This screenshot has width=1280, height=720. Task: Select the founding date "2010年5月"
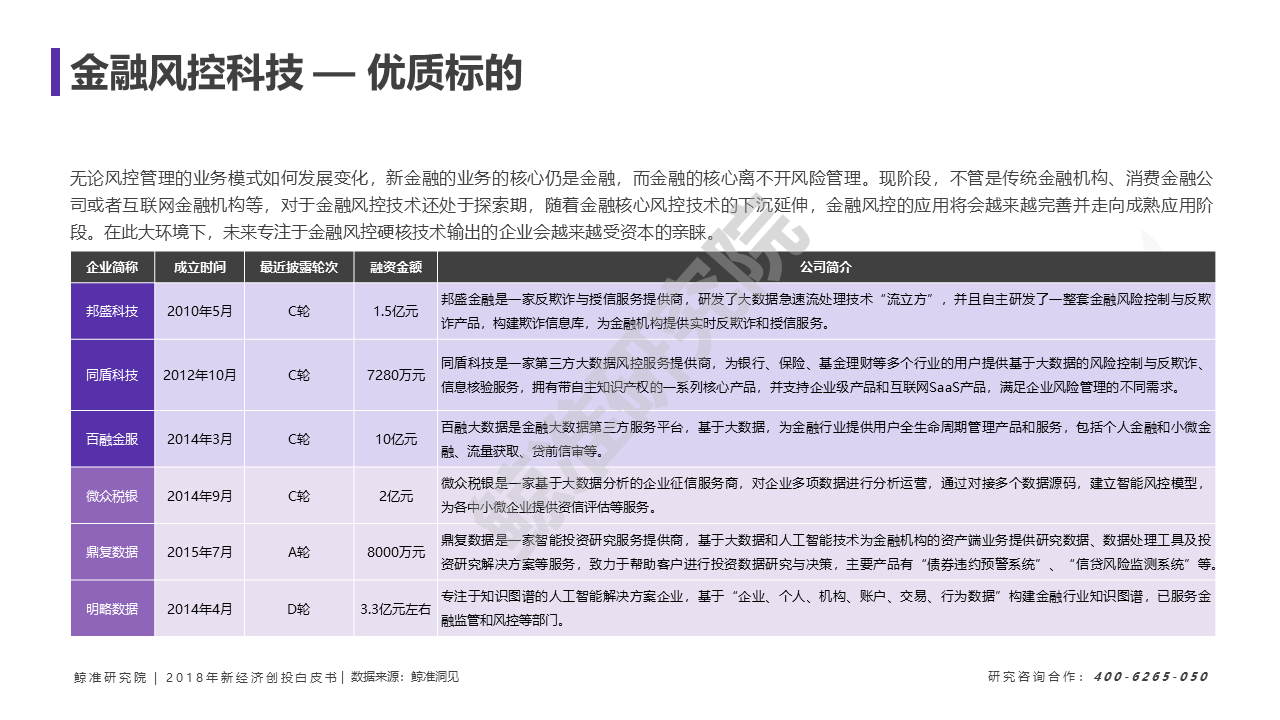click(x=199, y=311)
